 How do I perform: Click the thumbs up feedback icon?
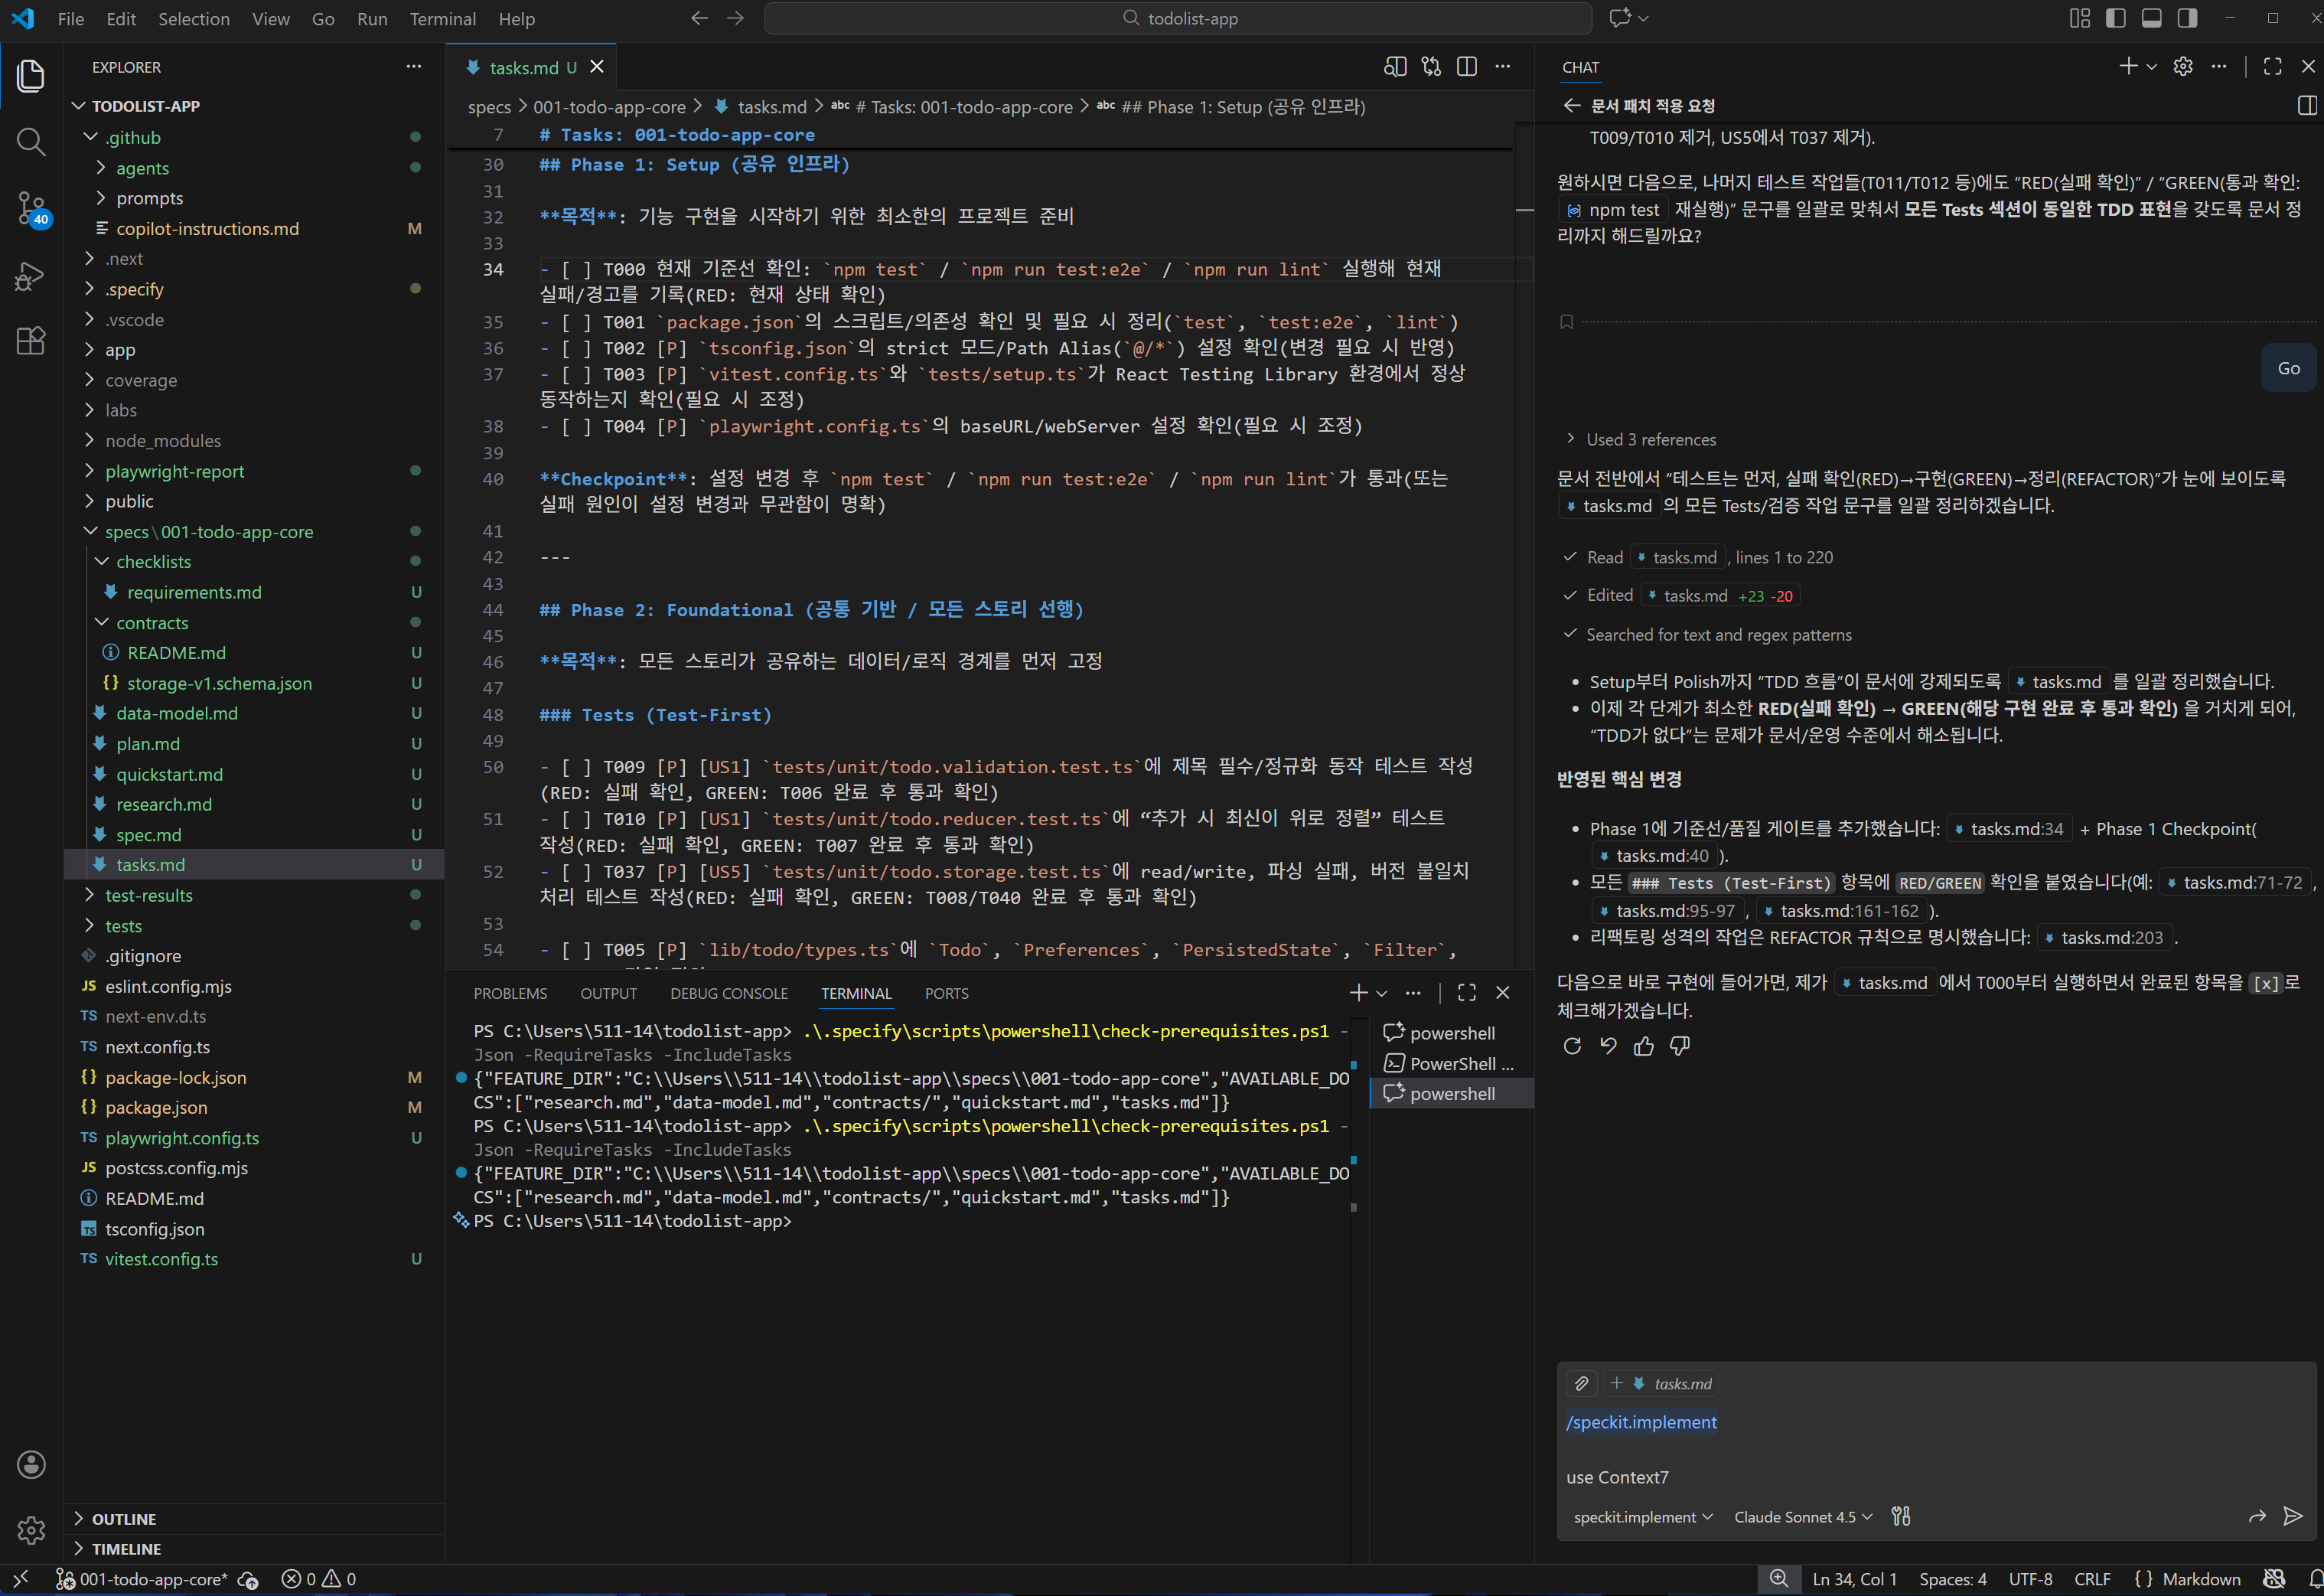tap(1644, 1046)
